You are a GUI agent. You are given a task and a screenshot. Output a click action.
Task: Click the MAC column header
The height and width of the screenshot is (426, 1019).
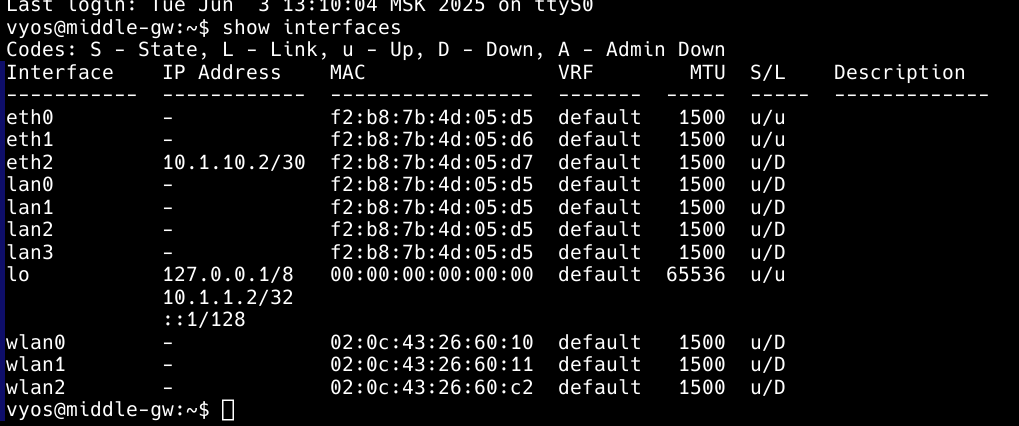348,72
